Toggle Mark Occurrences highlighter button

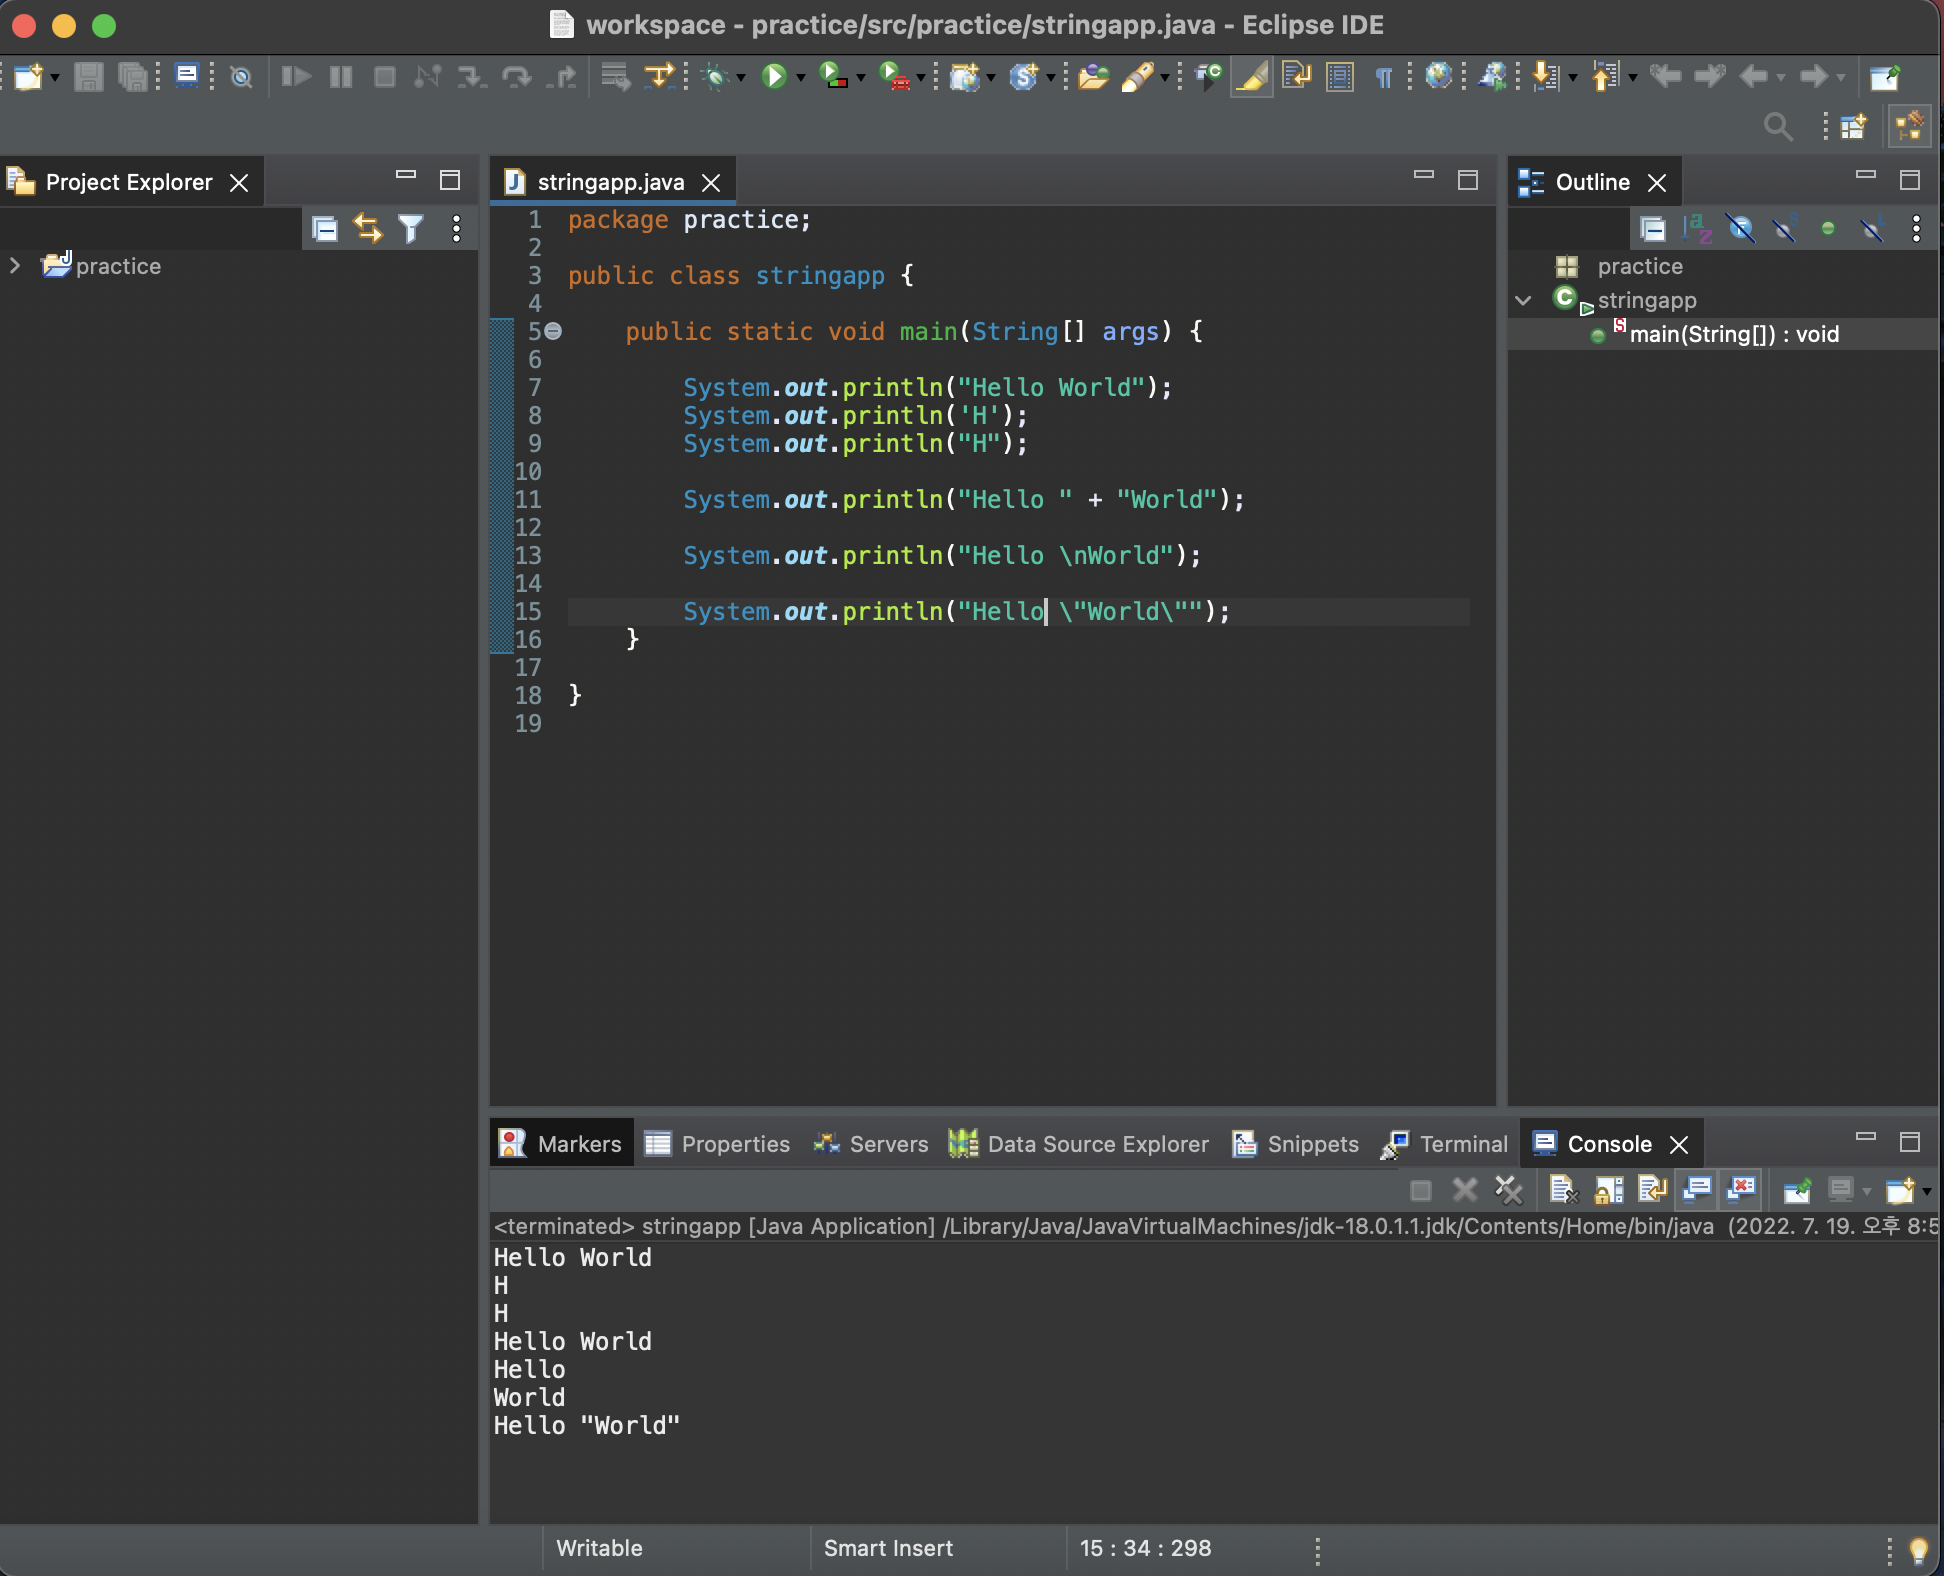(1251, 76)
